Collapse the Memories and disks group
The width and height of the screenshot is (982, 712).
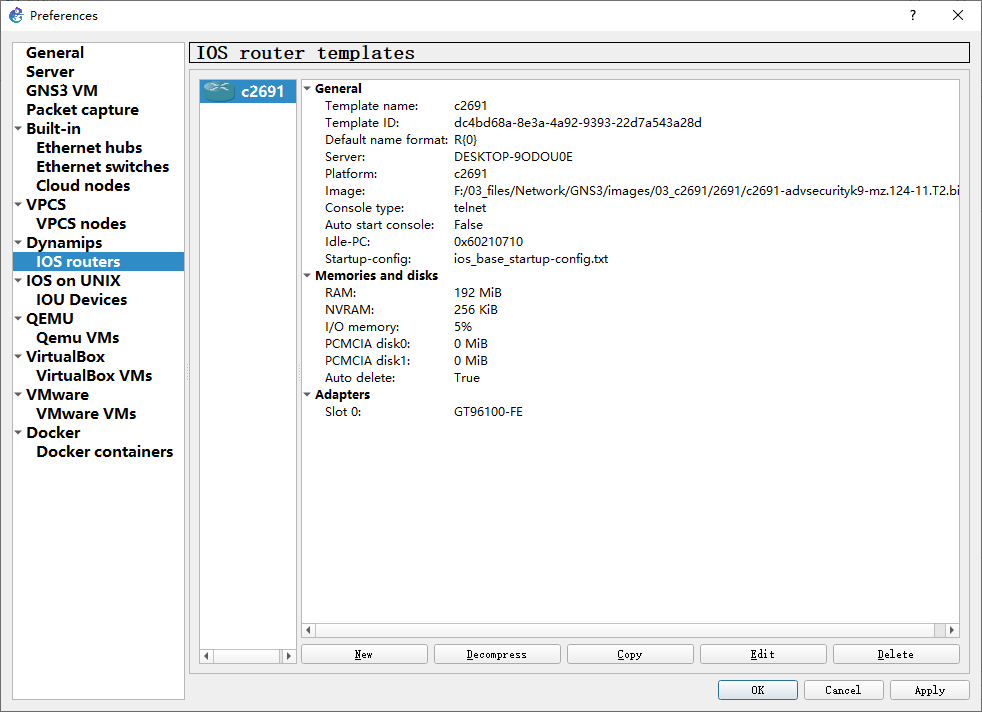tap(308, 276)
